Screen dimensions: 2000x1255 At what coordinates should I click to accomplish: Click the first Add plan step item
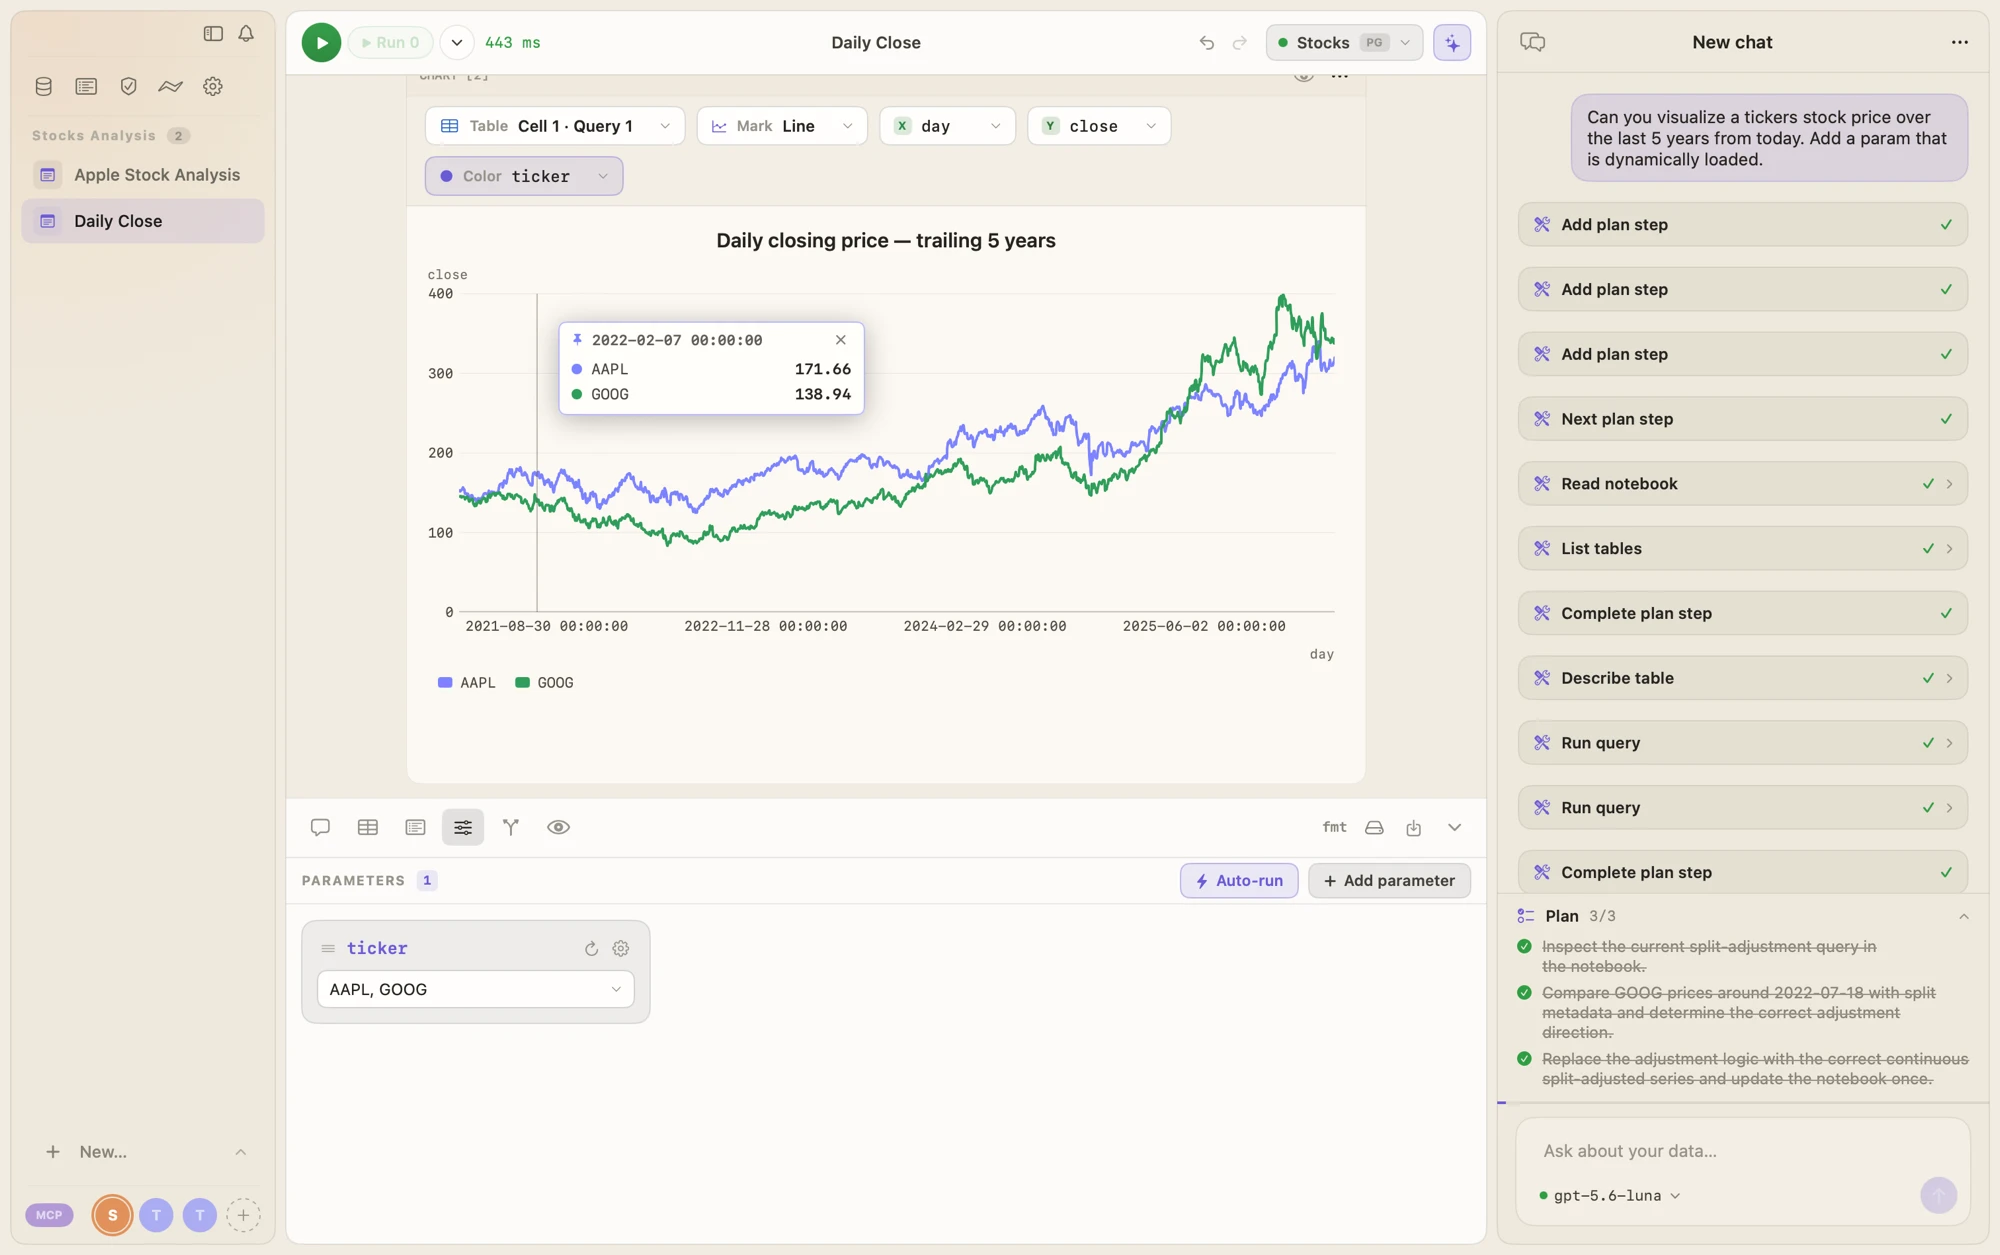click(1743, 225)
